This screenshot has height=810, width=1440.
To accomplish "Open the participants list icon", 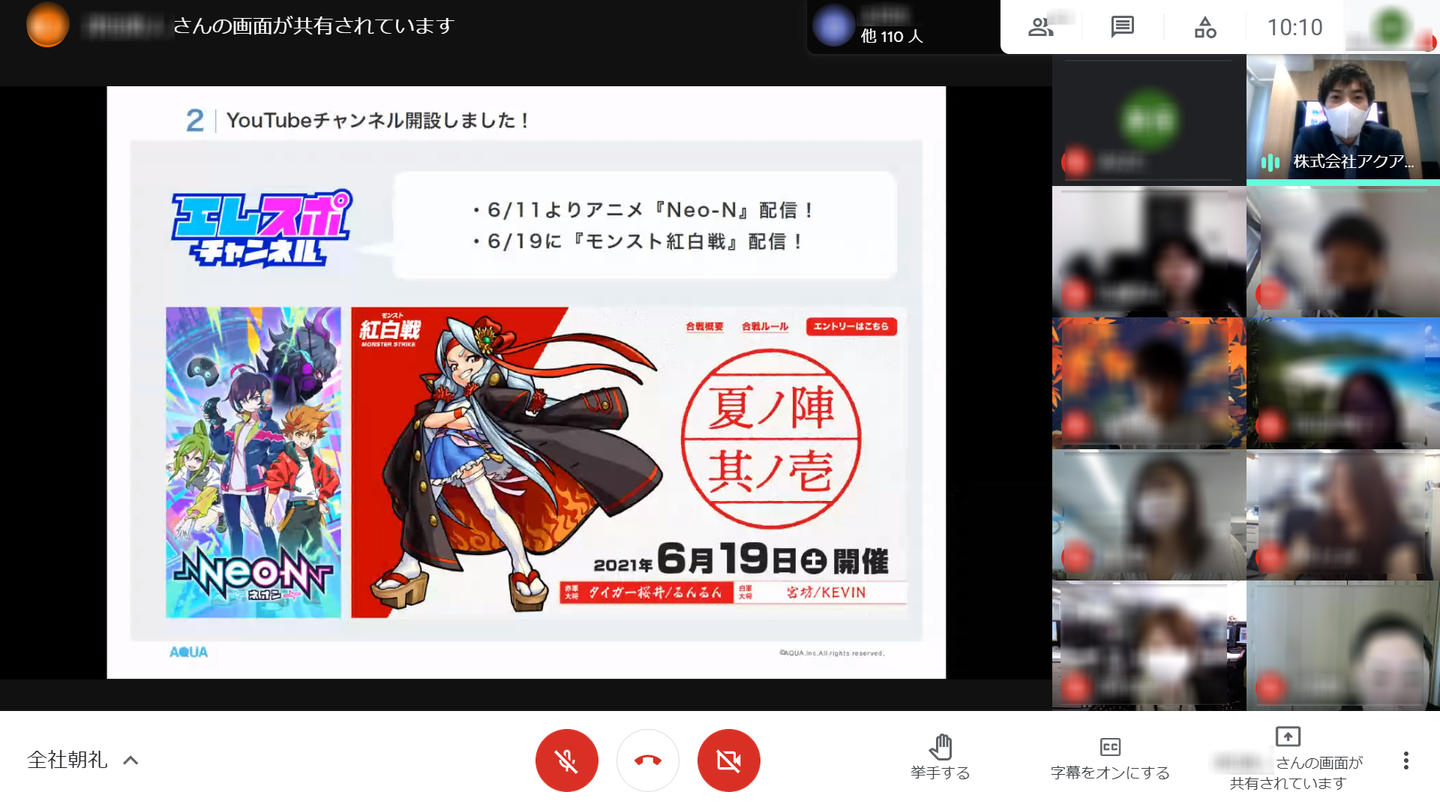I will click(1041, 27).
